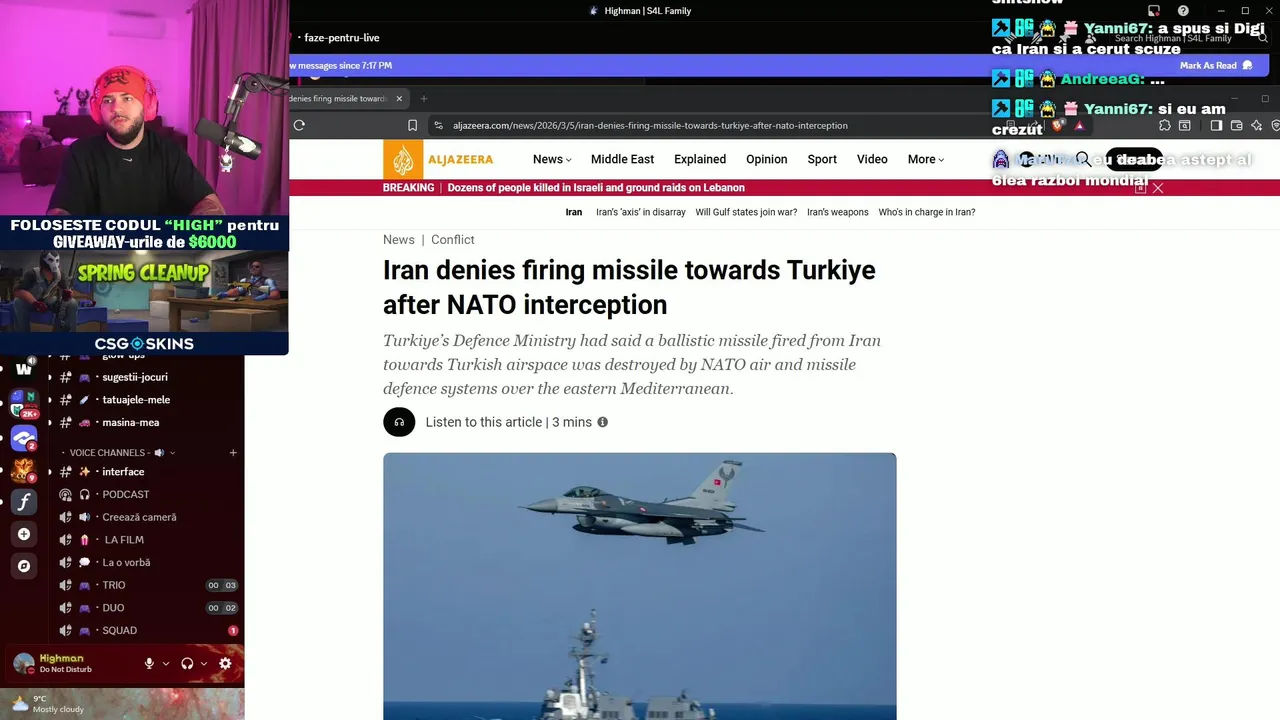Mute the microphone in Discord user panel

[149, 663]
